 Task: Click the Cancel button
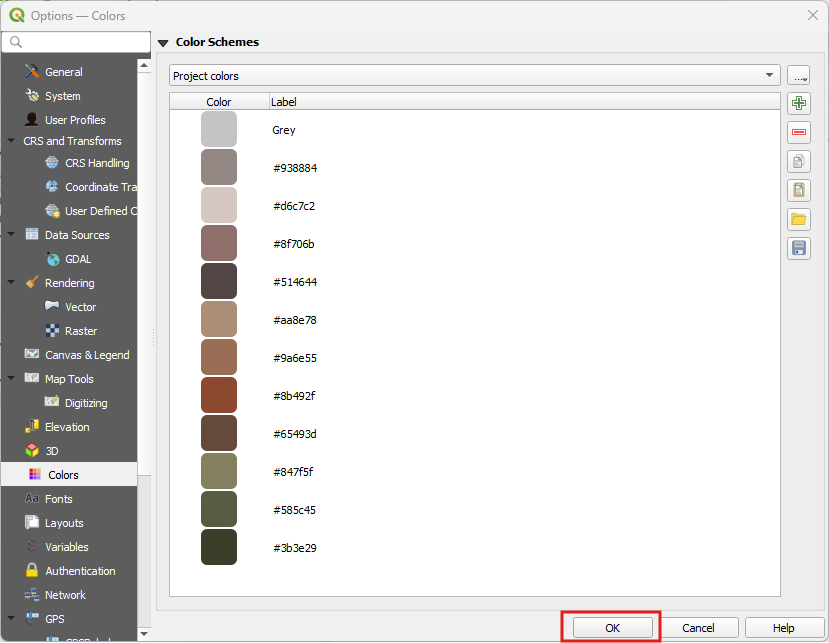tap(698, 628)
